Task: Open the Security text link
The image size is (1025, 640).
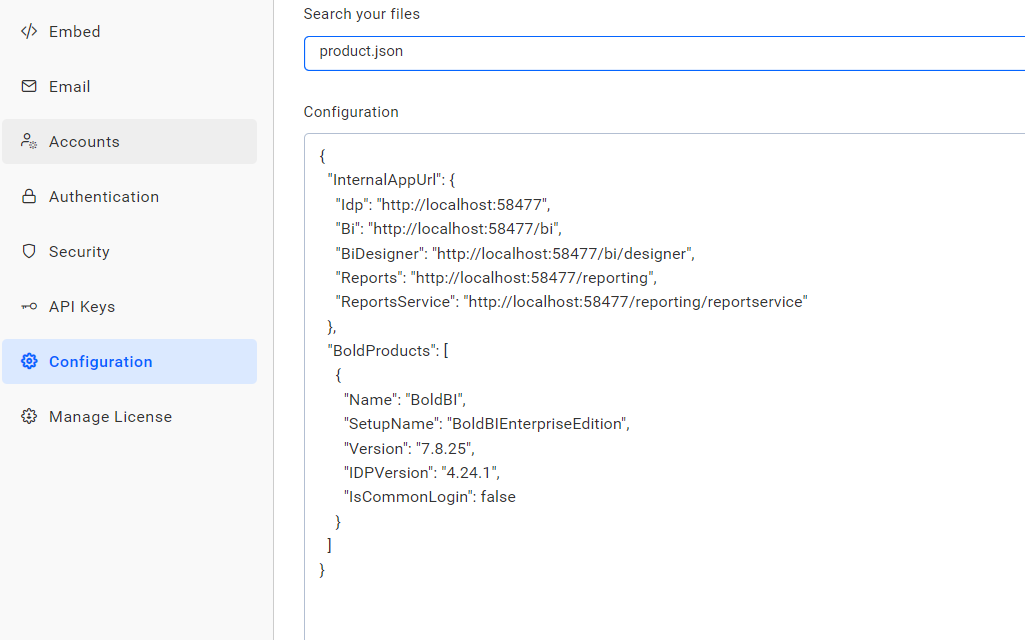Action: pyautogui.click(x=79, y=252)
